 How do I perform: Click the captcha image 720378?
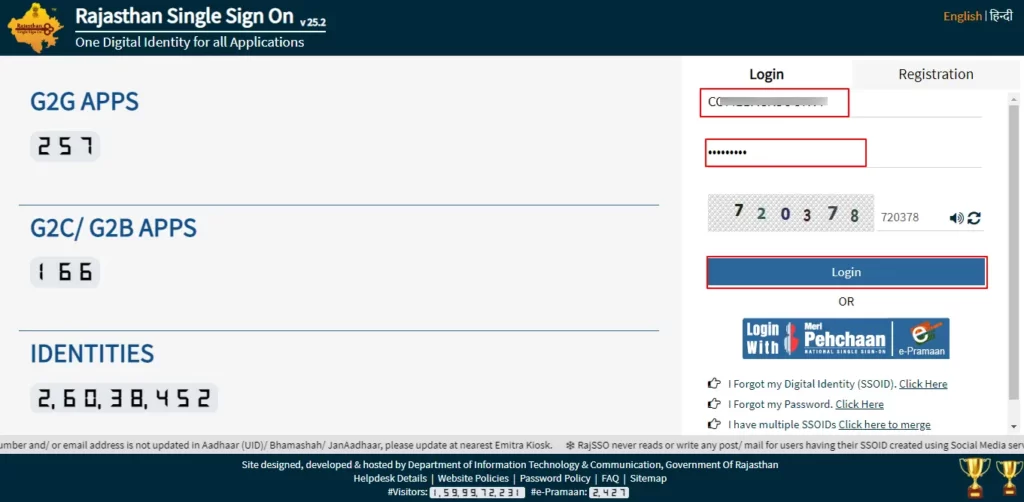(790, 213)
